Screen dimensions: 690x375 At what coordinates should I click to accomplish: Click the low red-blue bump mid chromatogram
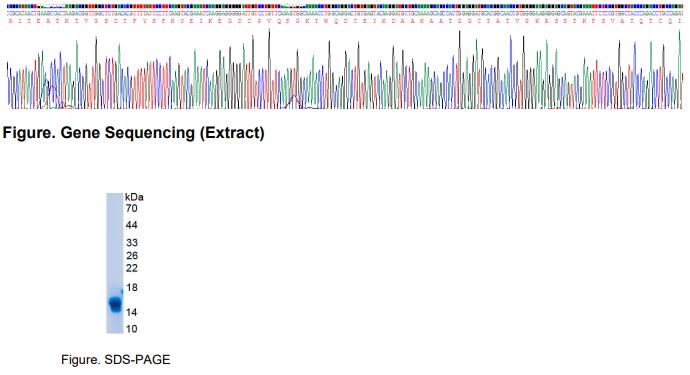tap(294, 102)
